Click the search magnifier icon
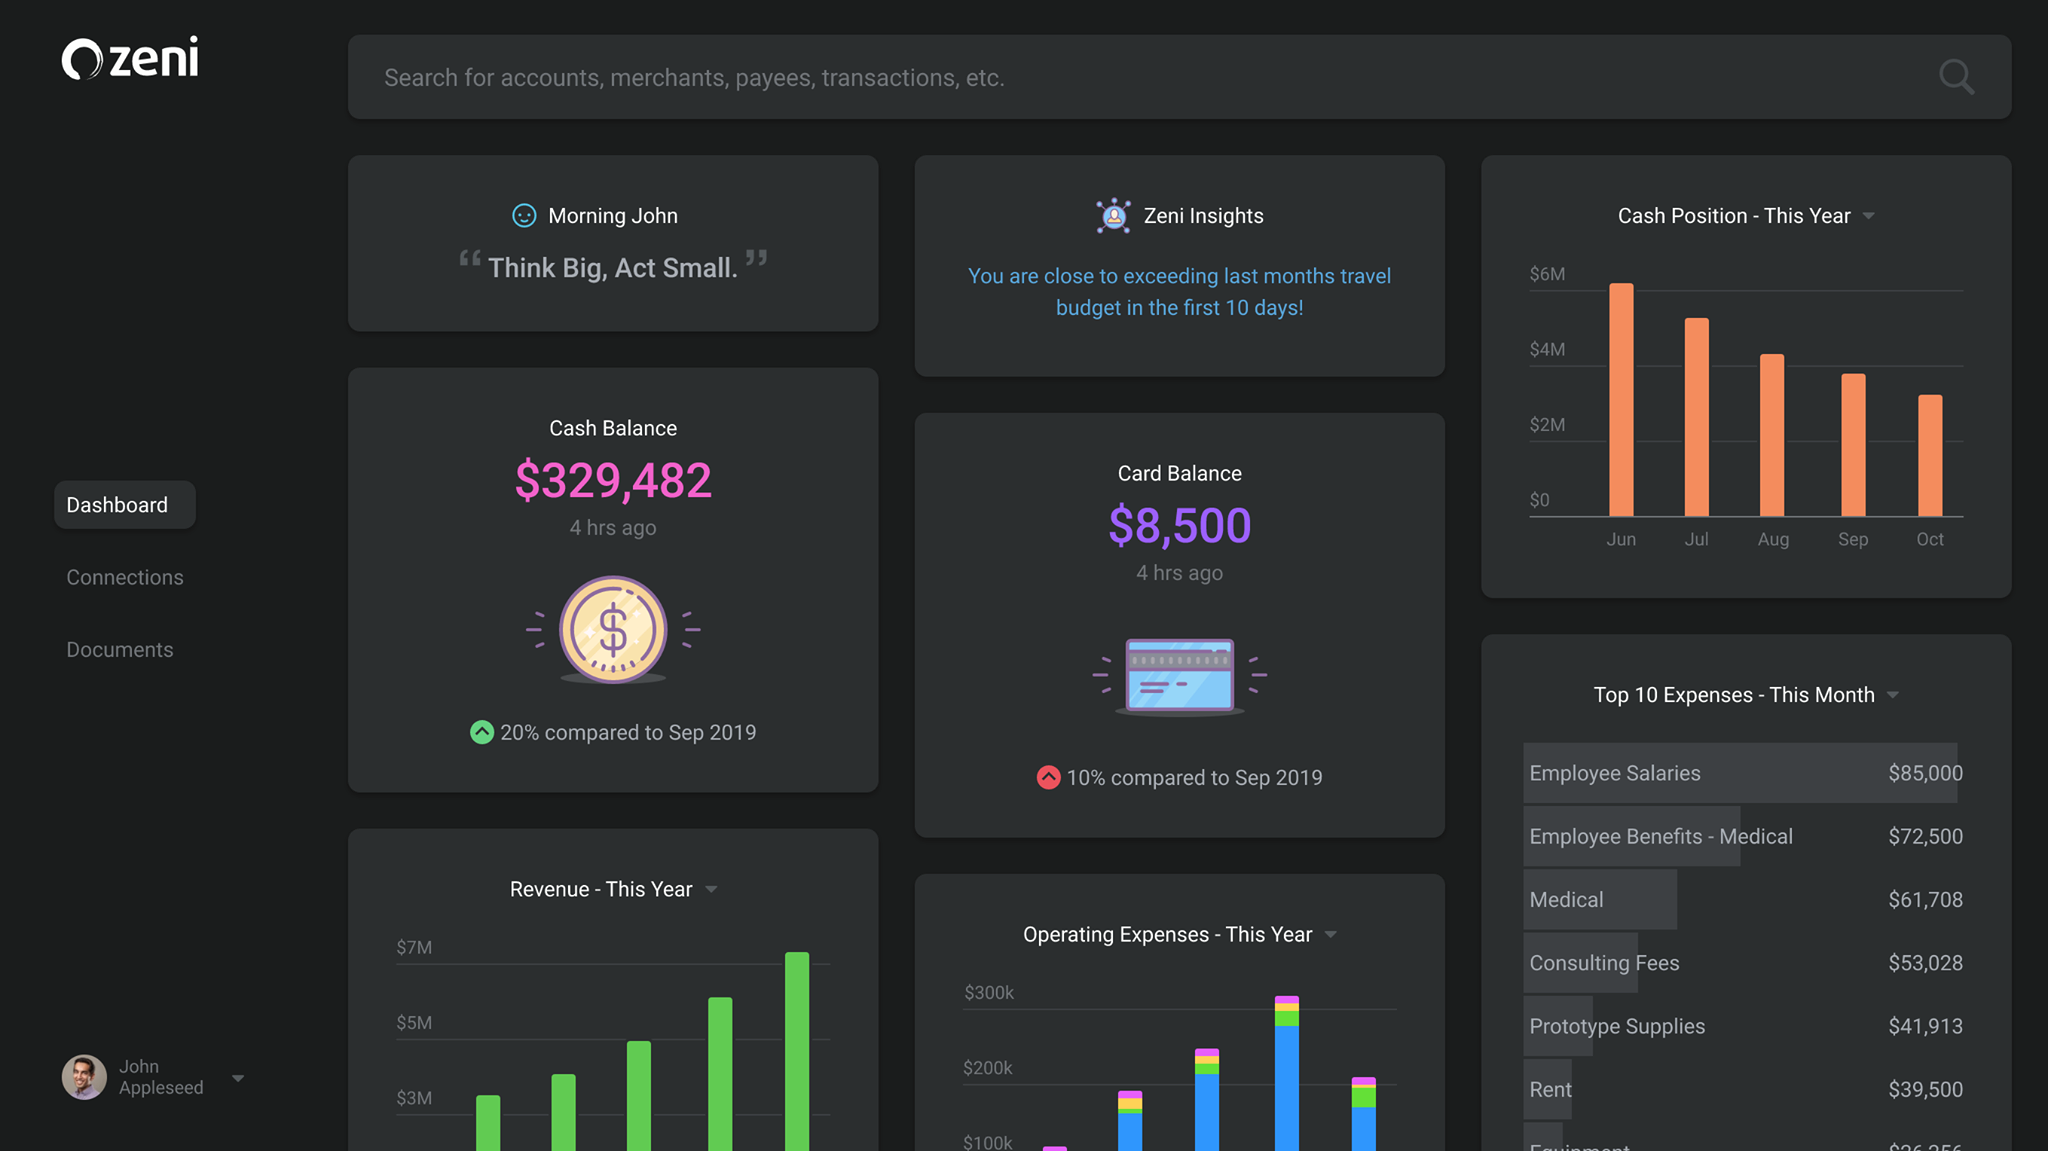Screen dimensions: 2048x1151 (x=1955, y=77)
